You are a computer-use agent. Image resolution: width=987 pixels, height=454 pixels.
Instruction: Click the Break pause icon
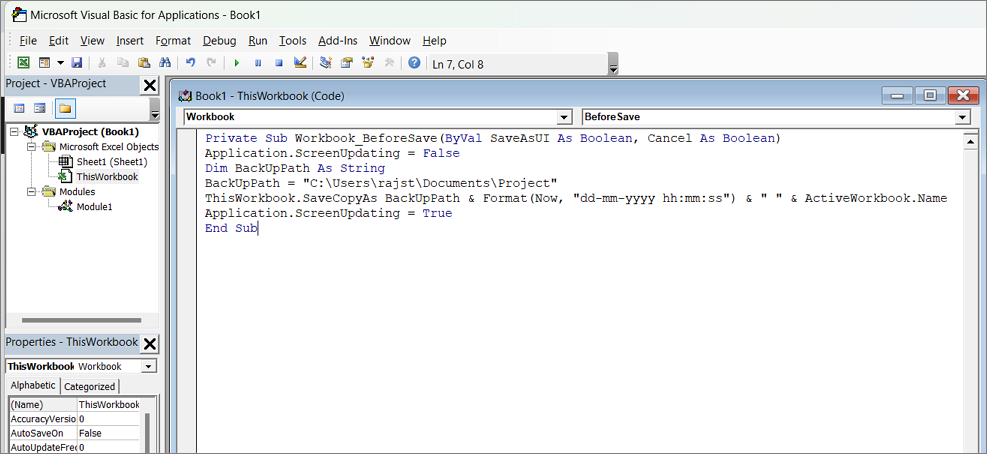(x=258, y=63)
